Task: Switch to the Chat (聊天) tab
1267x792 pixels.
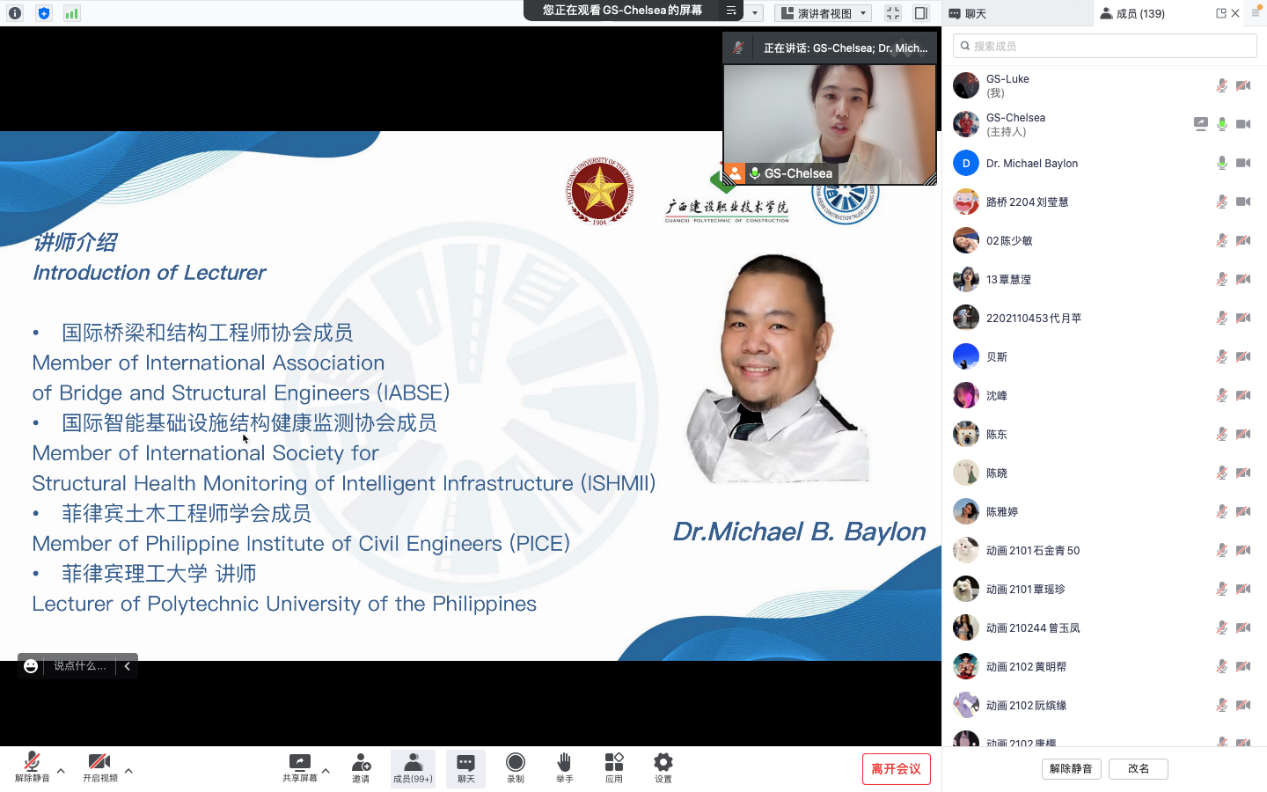Action: pos(1017,13)
